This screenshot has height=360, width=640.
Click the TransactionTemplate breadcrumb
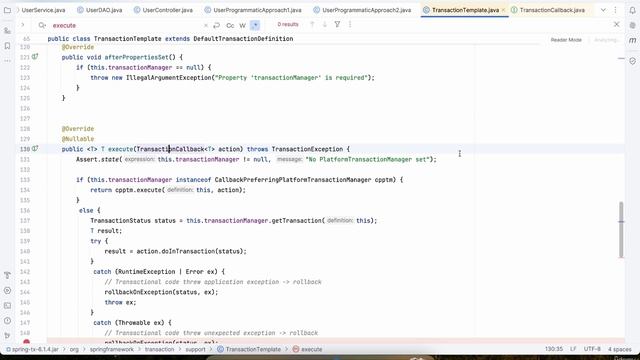[x=249, y=349]
